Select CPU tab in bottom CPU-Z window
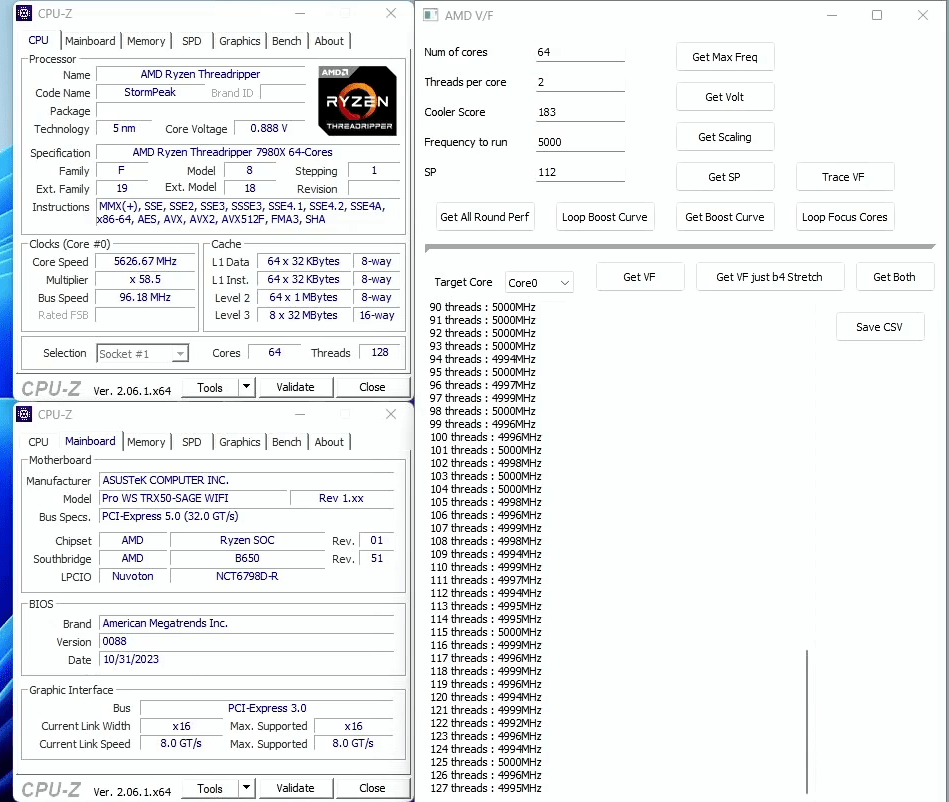 click(x=38, y=442)
